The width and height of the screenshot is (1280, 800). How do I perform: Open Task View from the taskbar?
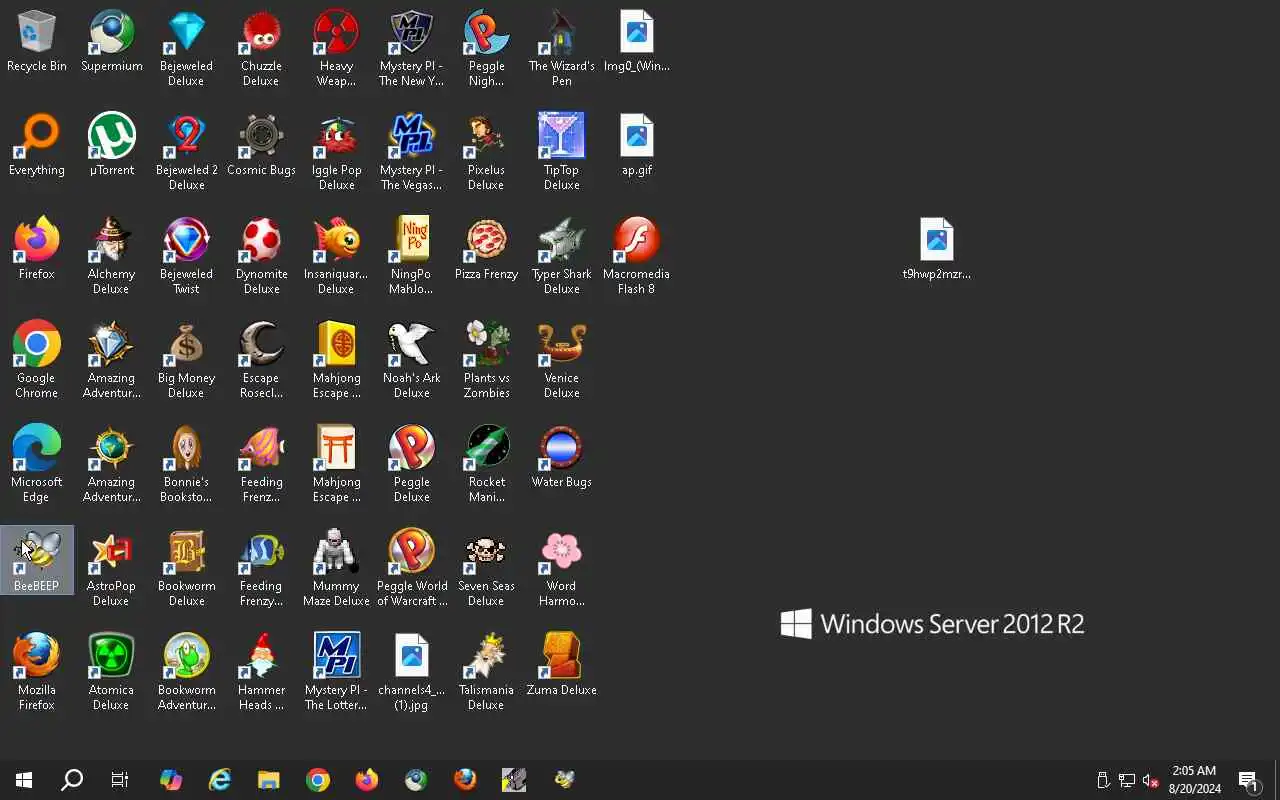[x=120, y=780]
